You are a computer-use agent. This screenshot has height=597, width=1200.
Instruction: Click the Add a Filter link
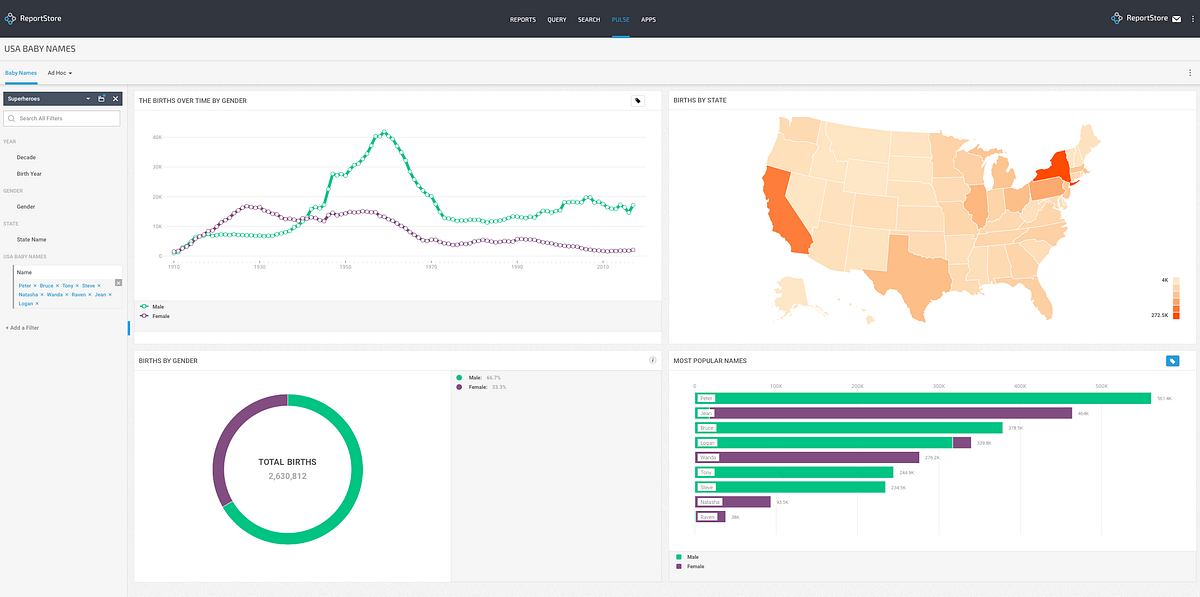(21, 327)
